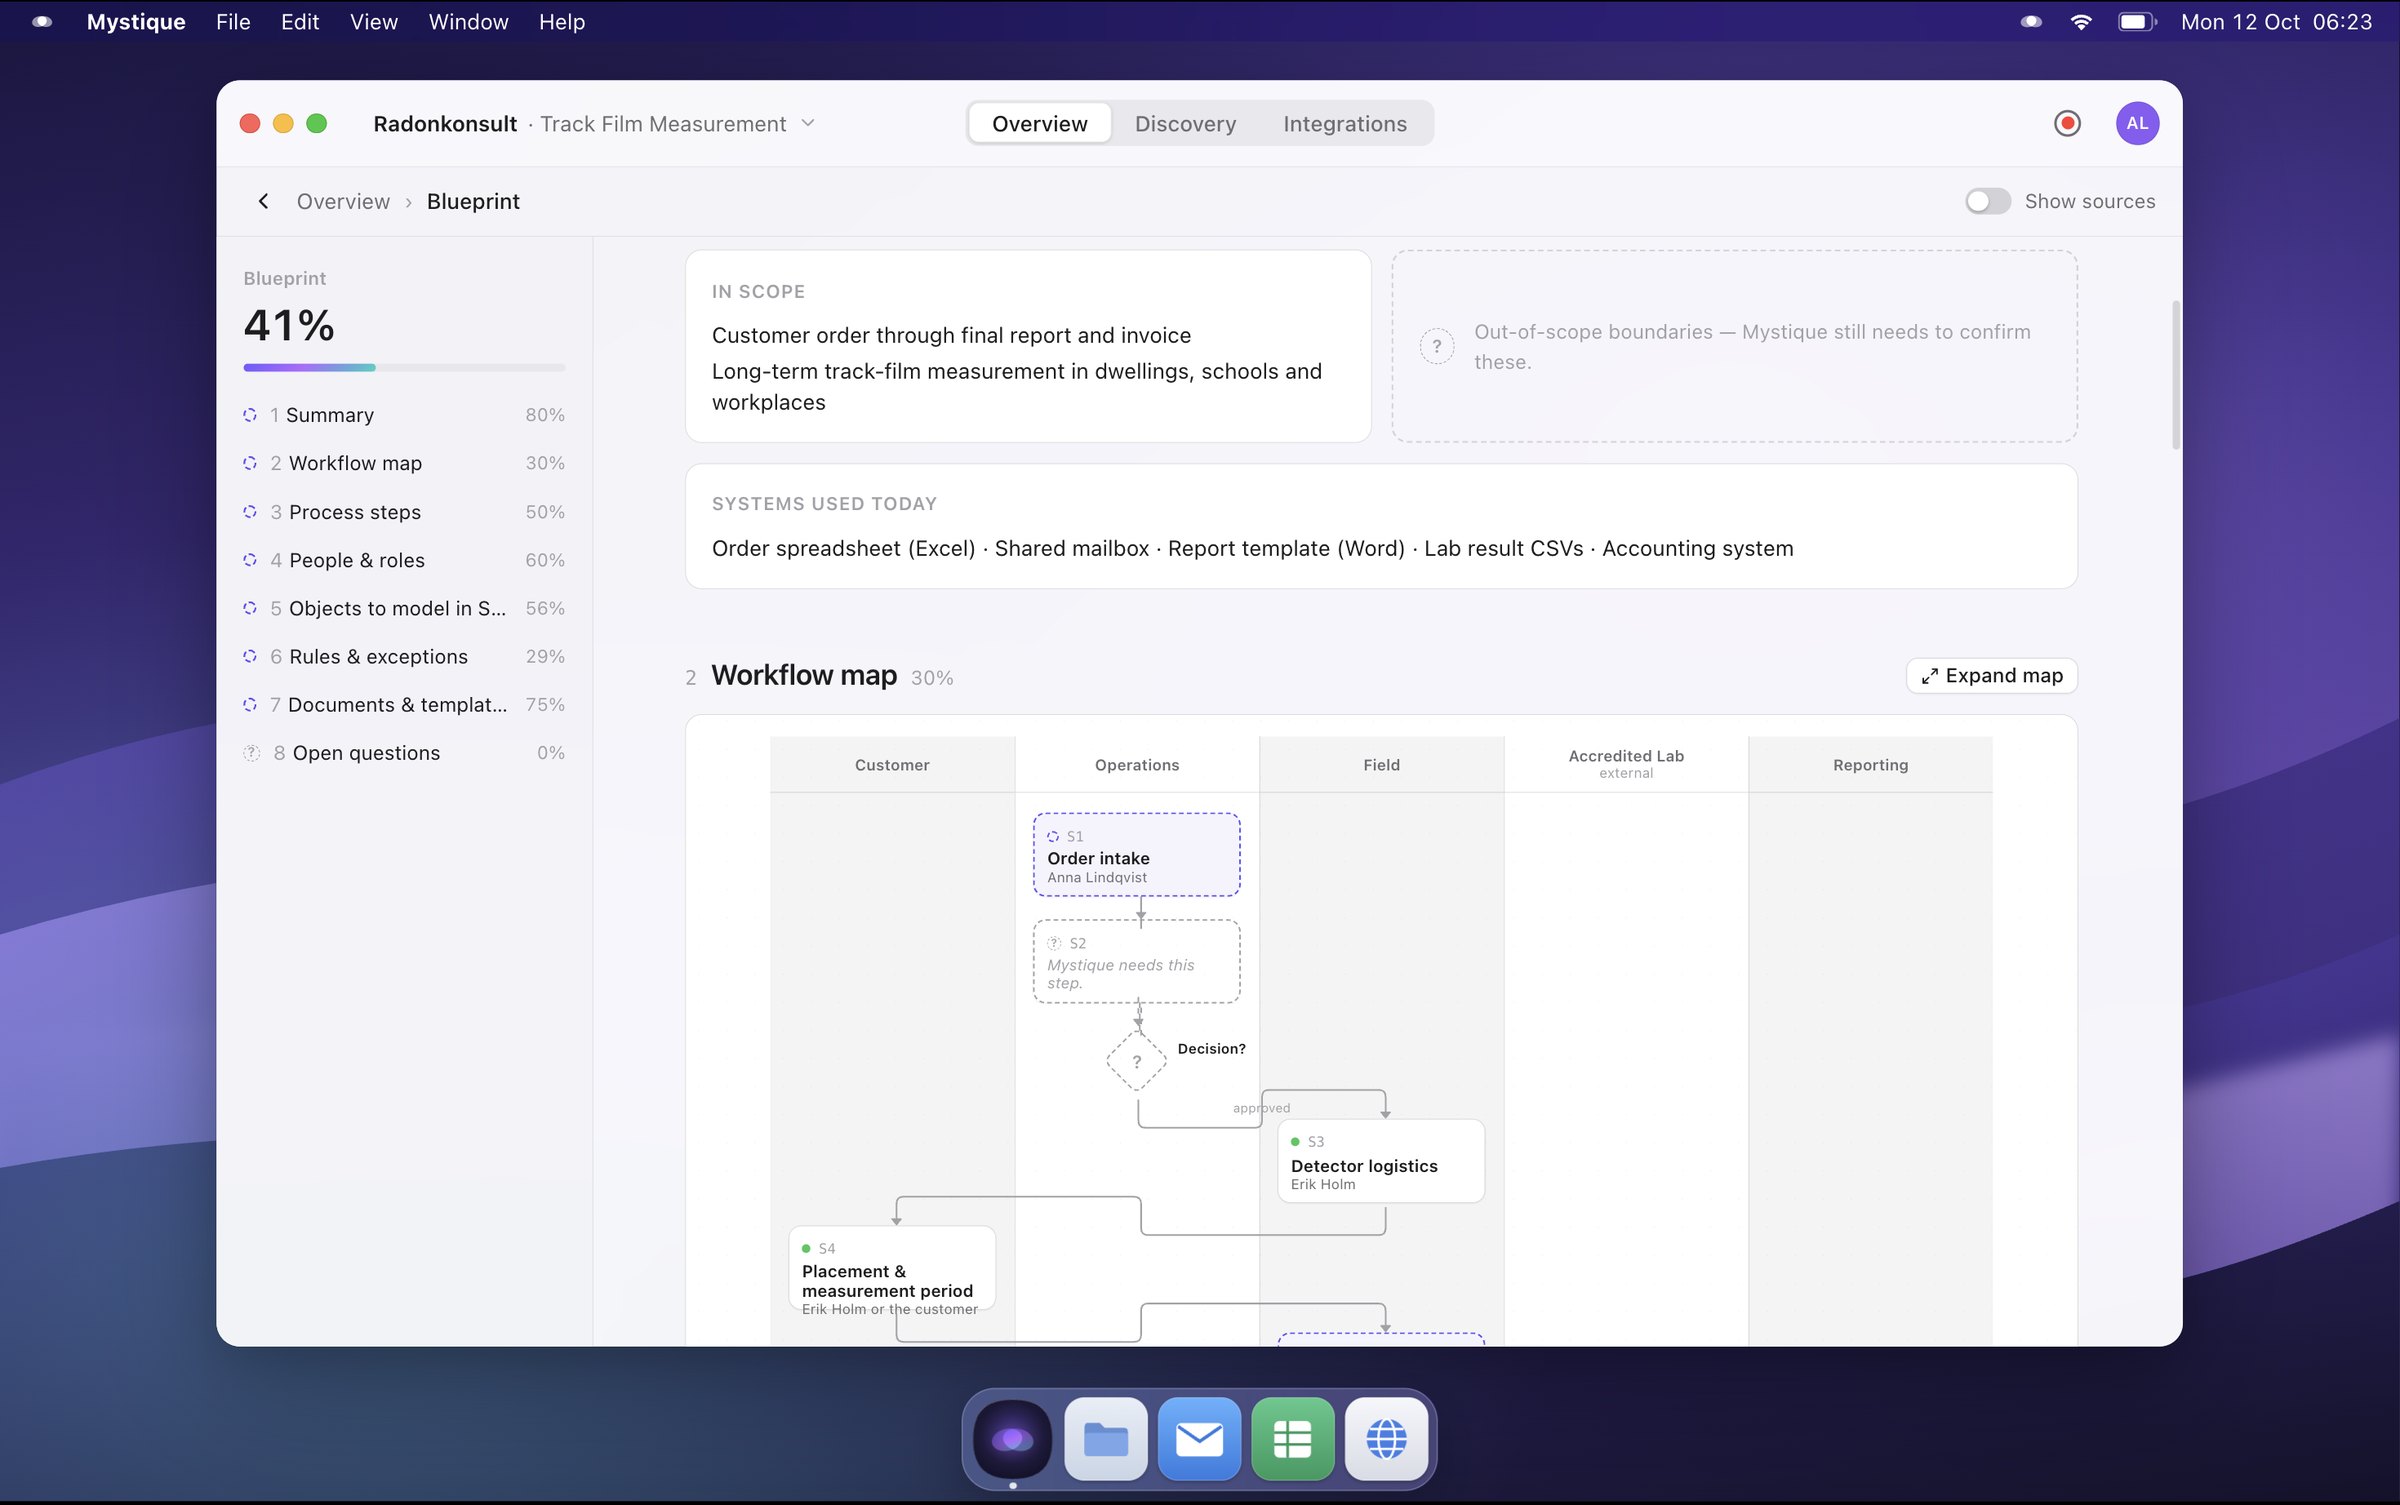
Task: Jump to 4 People & roles section
Action: click(x=404, y=560)
